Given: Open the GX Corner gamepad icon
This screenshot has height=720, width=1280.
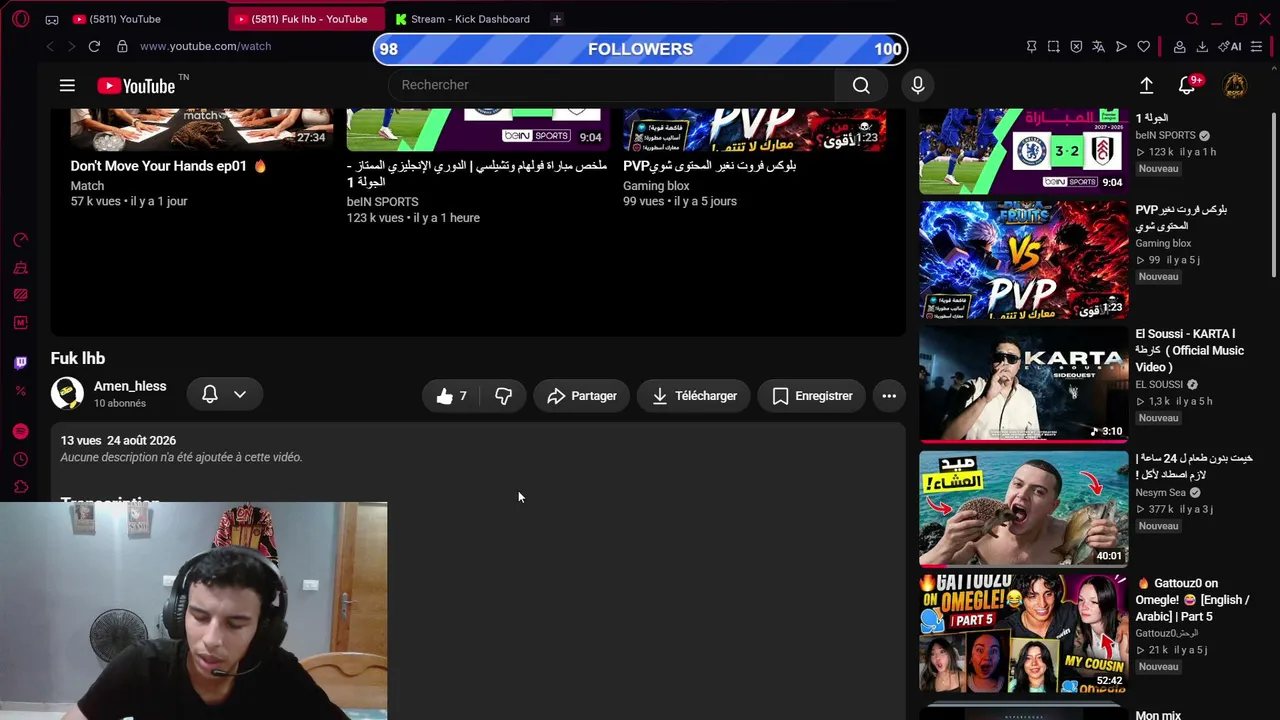Looking at the screenshot, I should [x=52, y=19].
